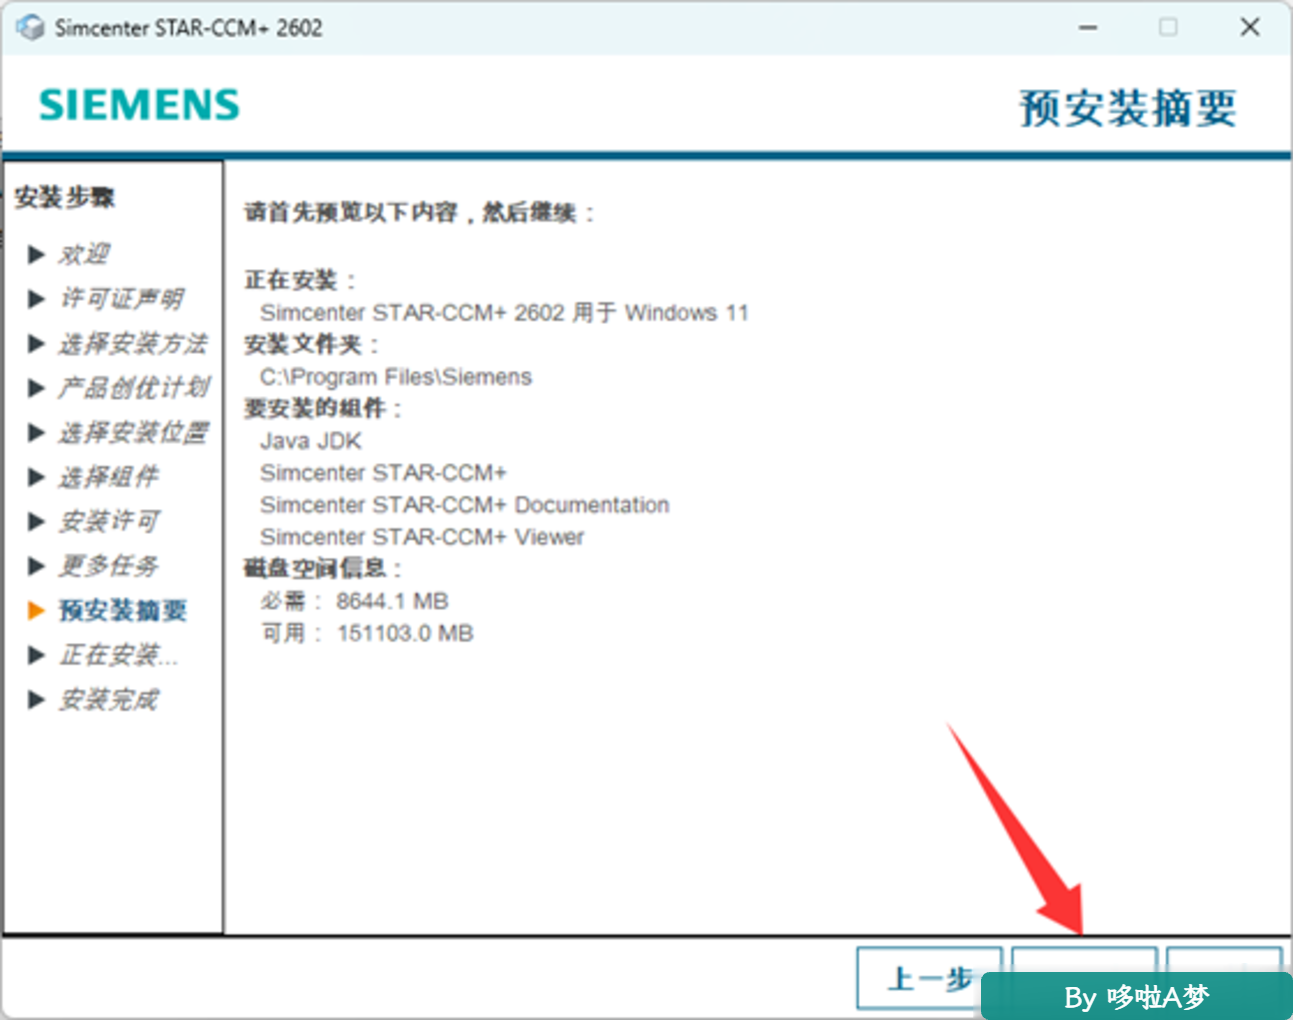Select the 更多任务 step label
Viewport: 1293px width, 1020px height.
coord(108,566)
